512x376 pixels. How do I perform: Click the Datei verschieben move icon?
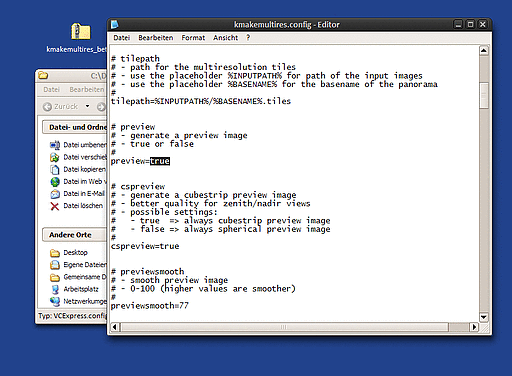[x=55, y=157]
